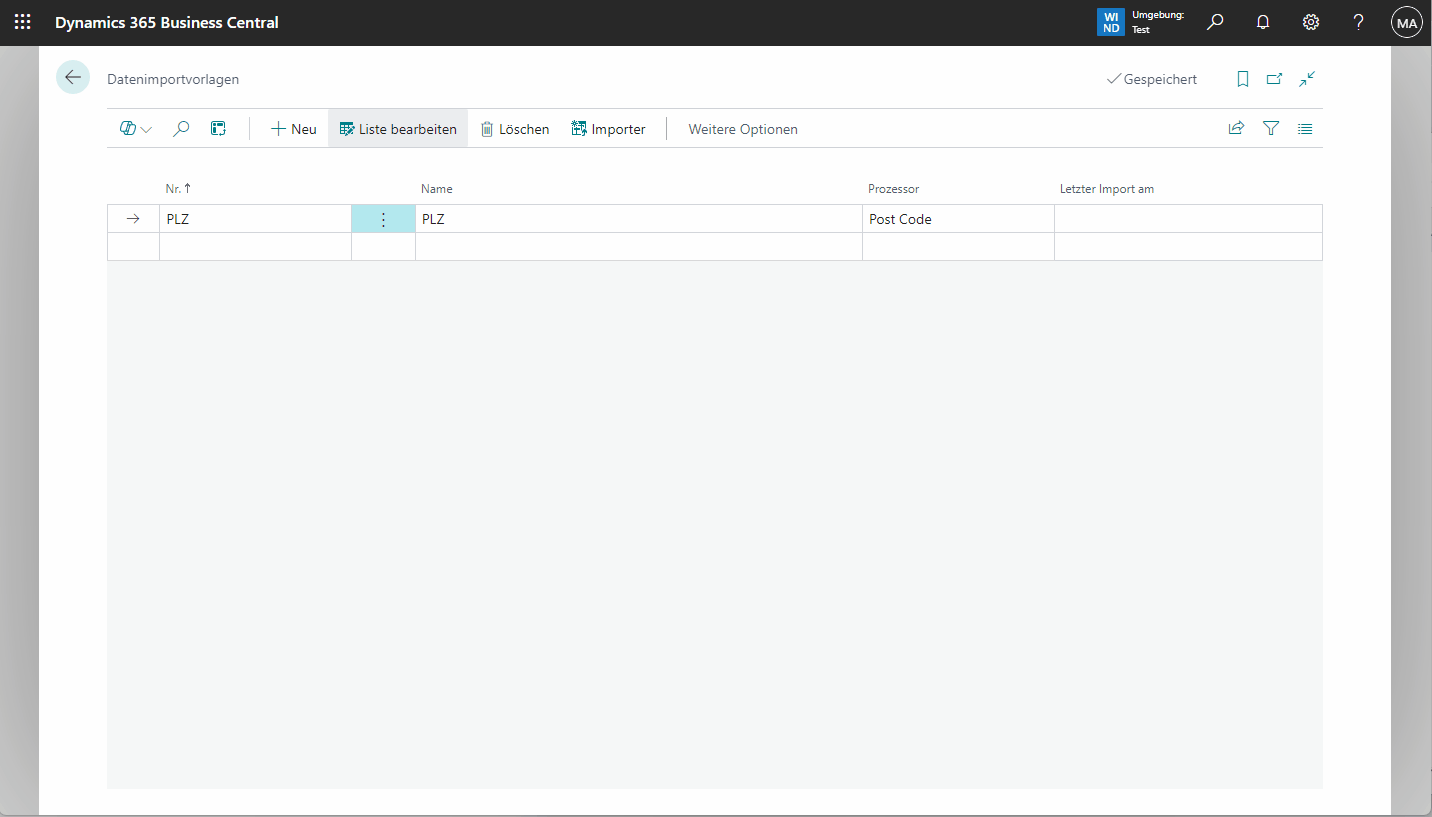Collapse the page with the shrink arrows icon
Viewport: 1432px width, 817px height.
point(1307,79)
